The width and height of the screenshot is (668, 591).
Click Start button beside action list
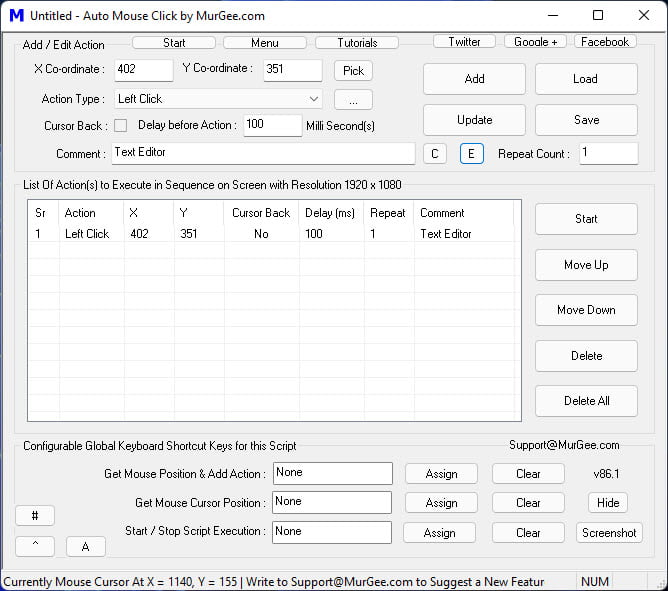click(586, 219)
